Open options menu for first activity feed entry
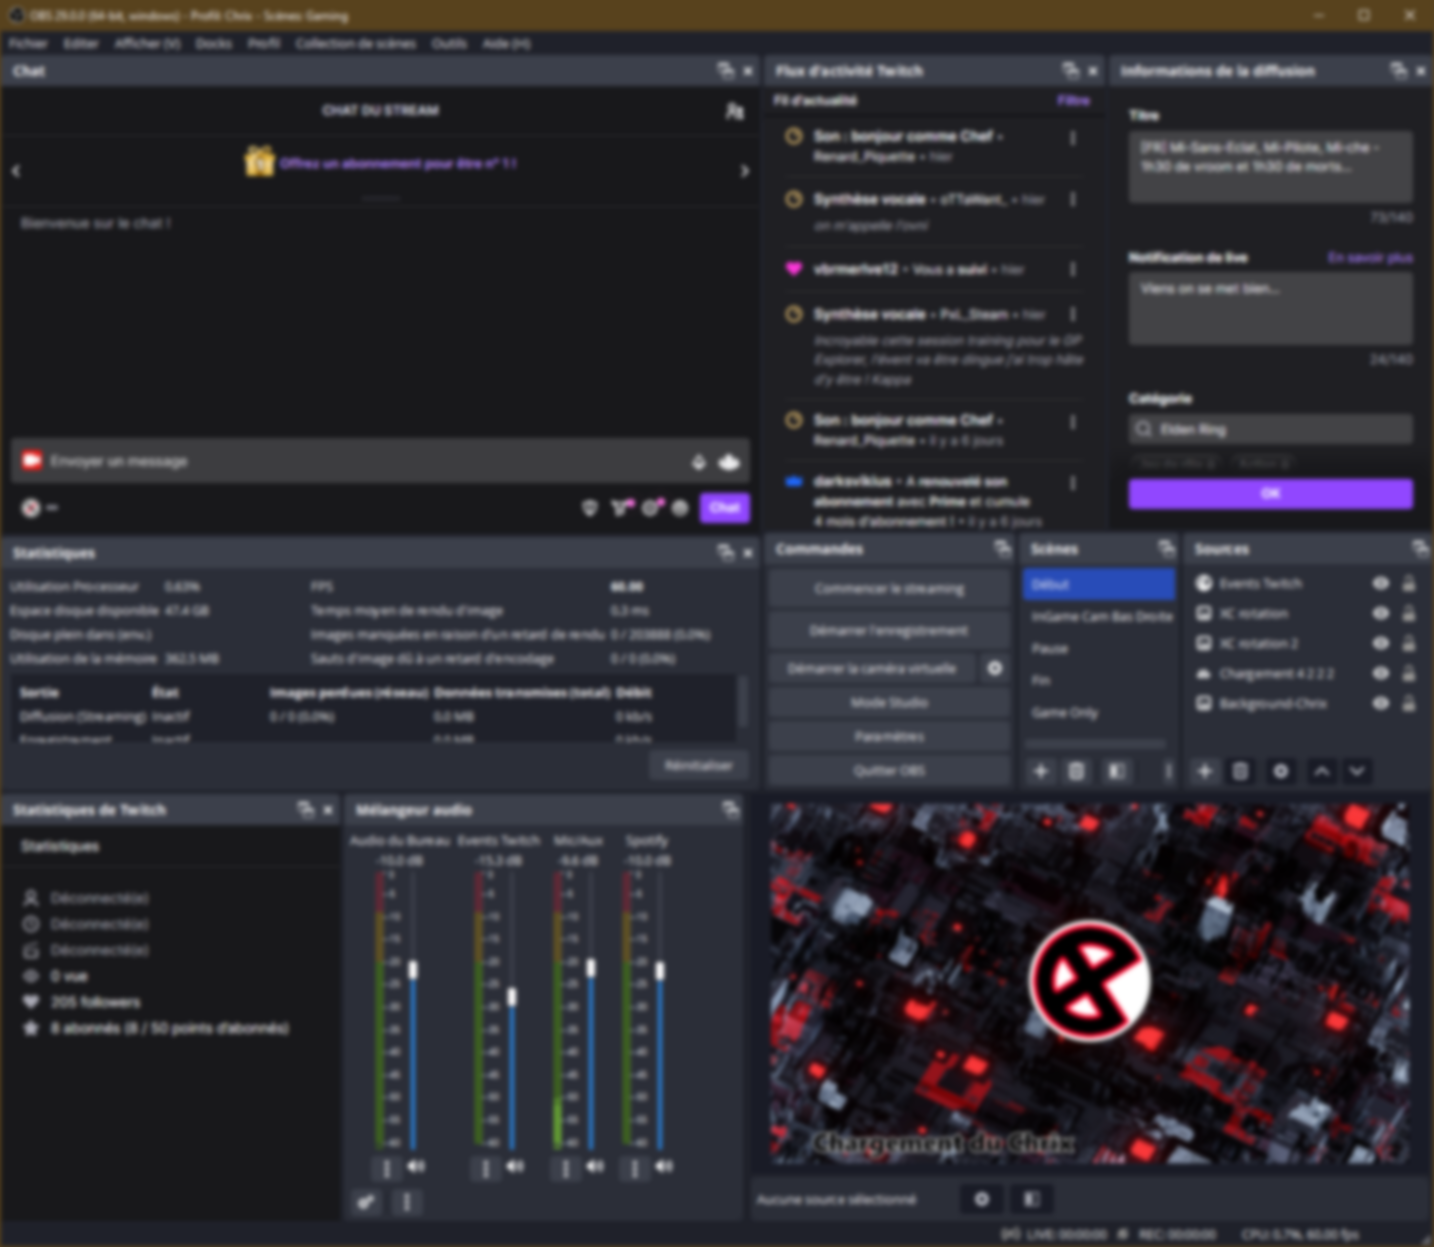The width and height of the screenshot is (1434, 1247). coord(1073,138)
